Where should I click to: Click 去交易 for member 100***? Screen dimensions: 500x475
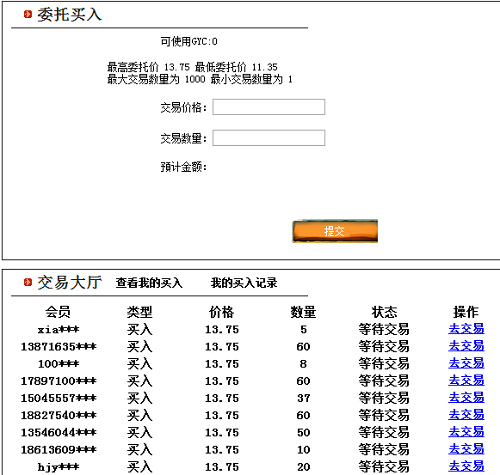466,364
